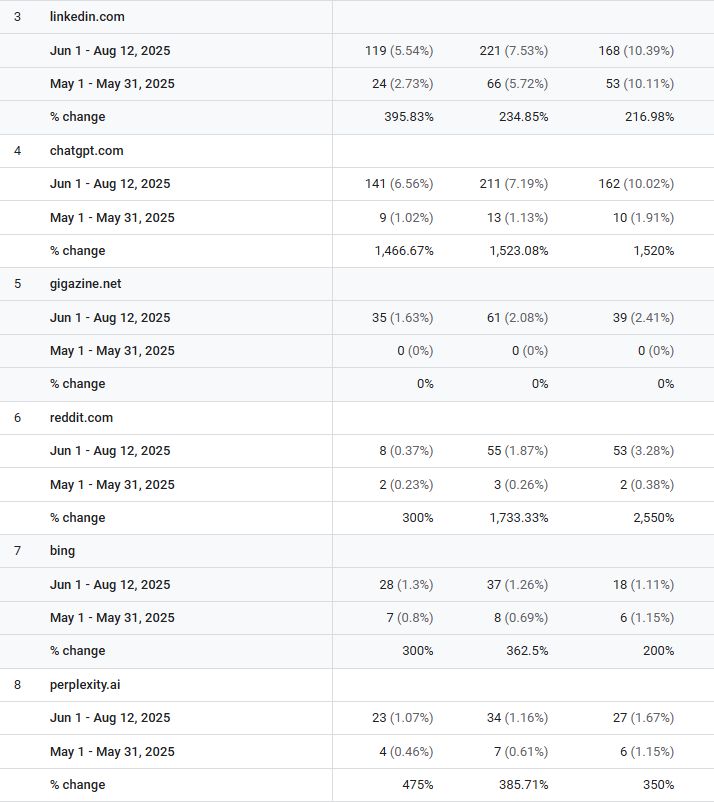This screenshot has width=714, height=802.
Task: Select the 1,466.67% change cell for chatgpt.com
Action: pos(404,251)
